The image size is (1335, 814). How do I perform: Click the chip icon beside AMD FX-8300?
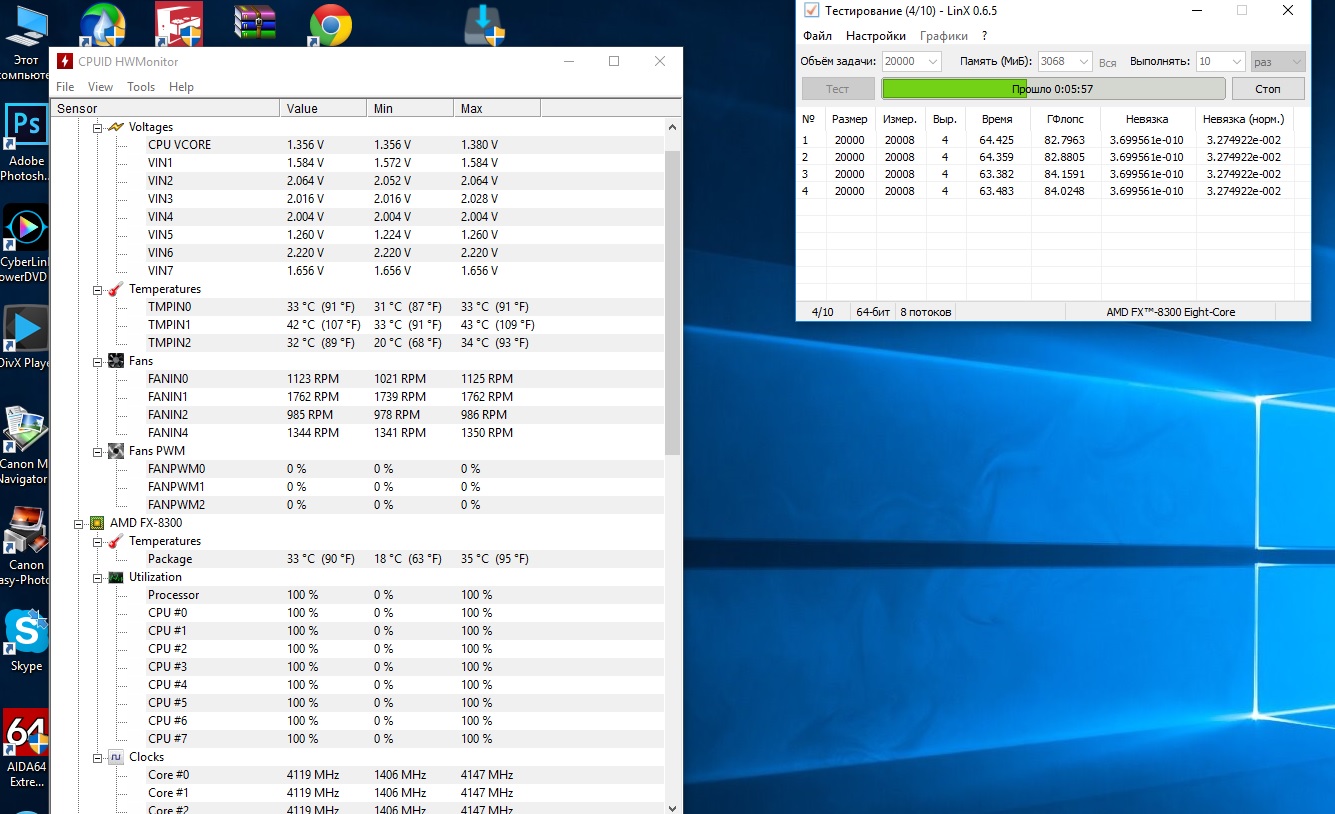(97, 523)
